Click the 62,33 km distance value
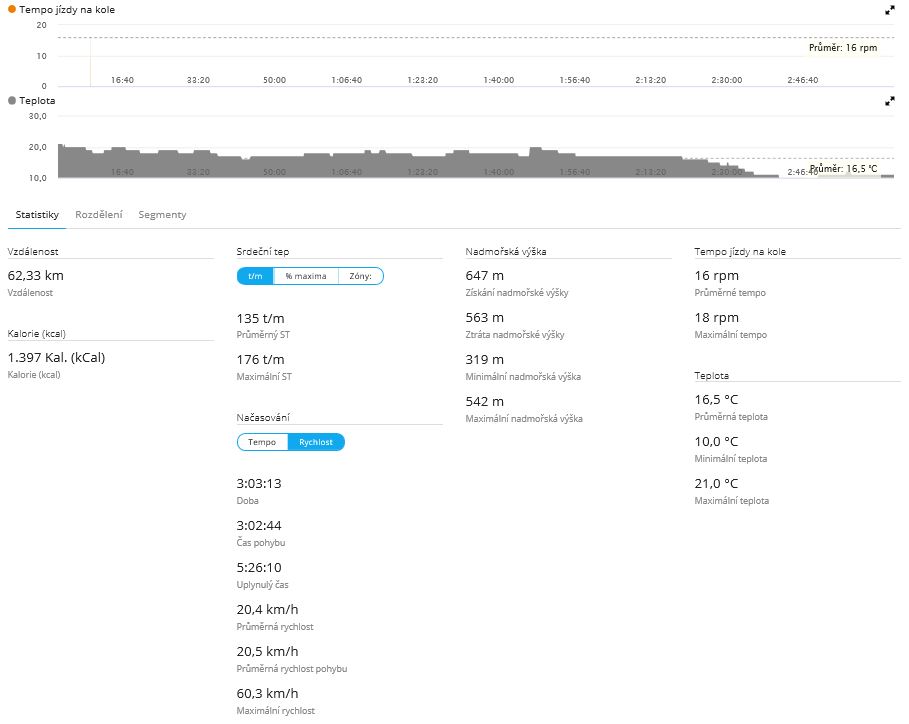Screen dimensions: 909x724 [x=35, y=273]
